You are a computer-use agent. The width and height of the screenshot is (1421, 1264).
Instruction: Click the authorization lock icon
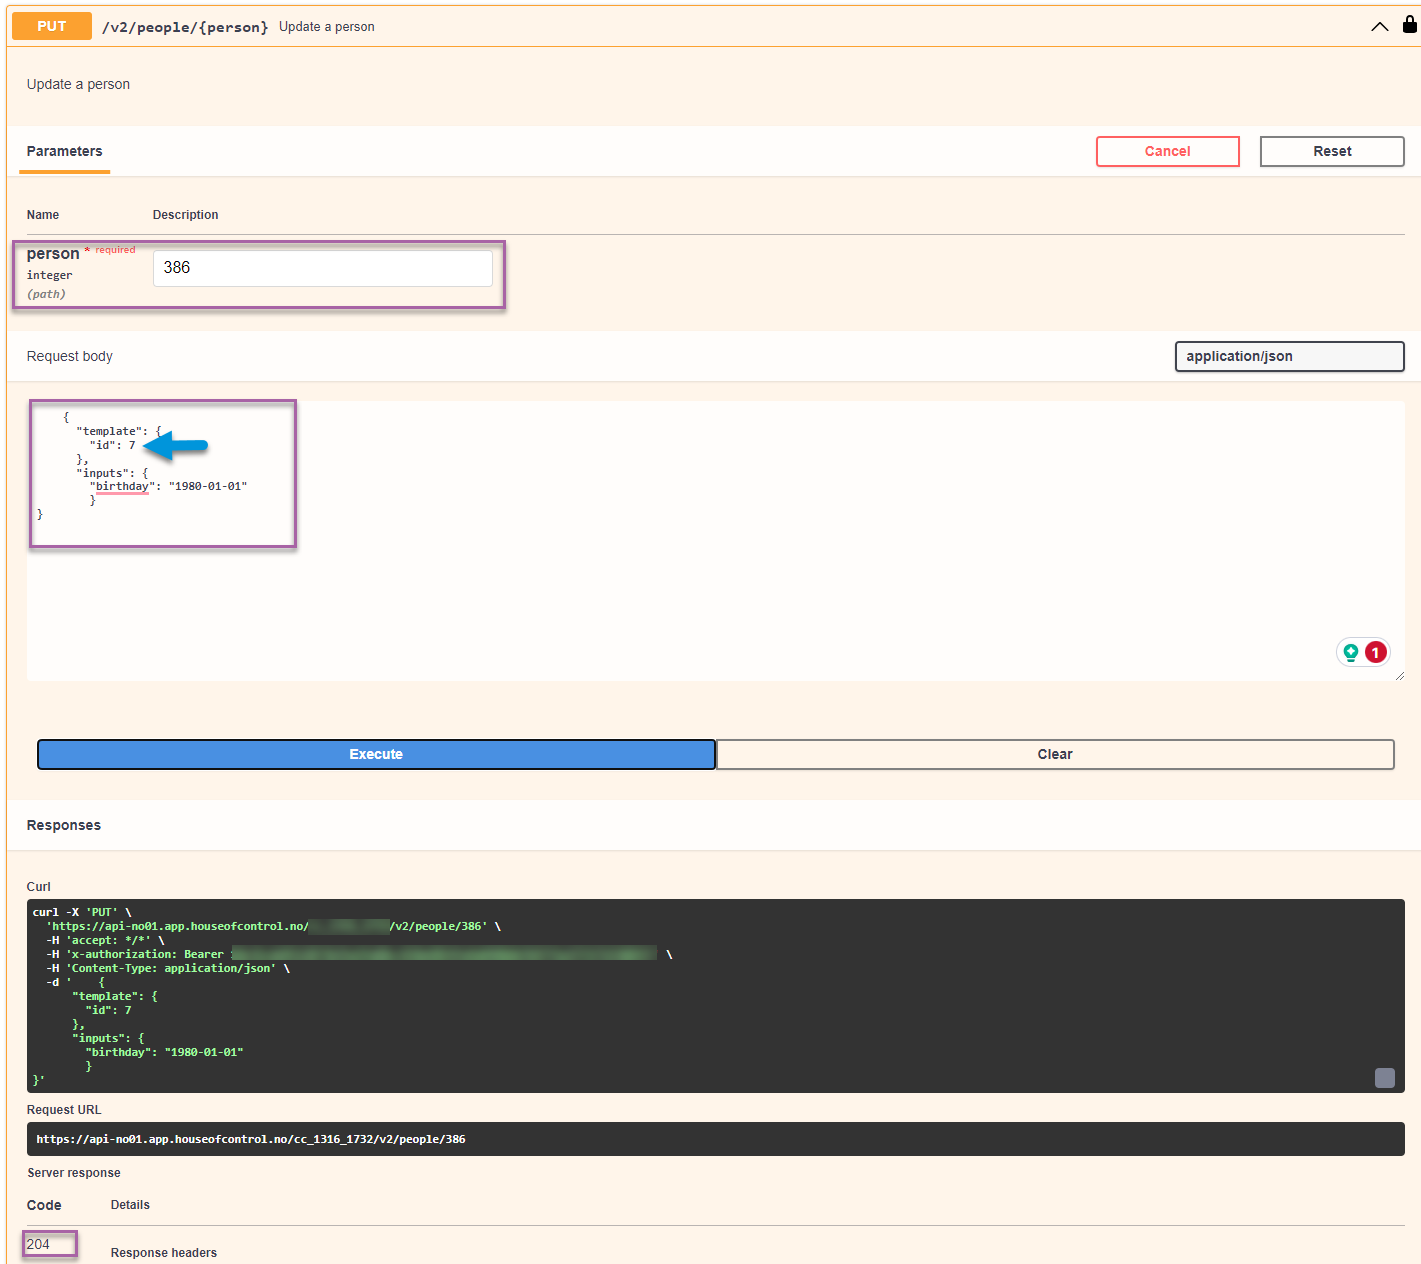coord(1409,25)
